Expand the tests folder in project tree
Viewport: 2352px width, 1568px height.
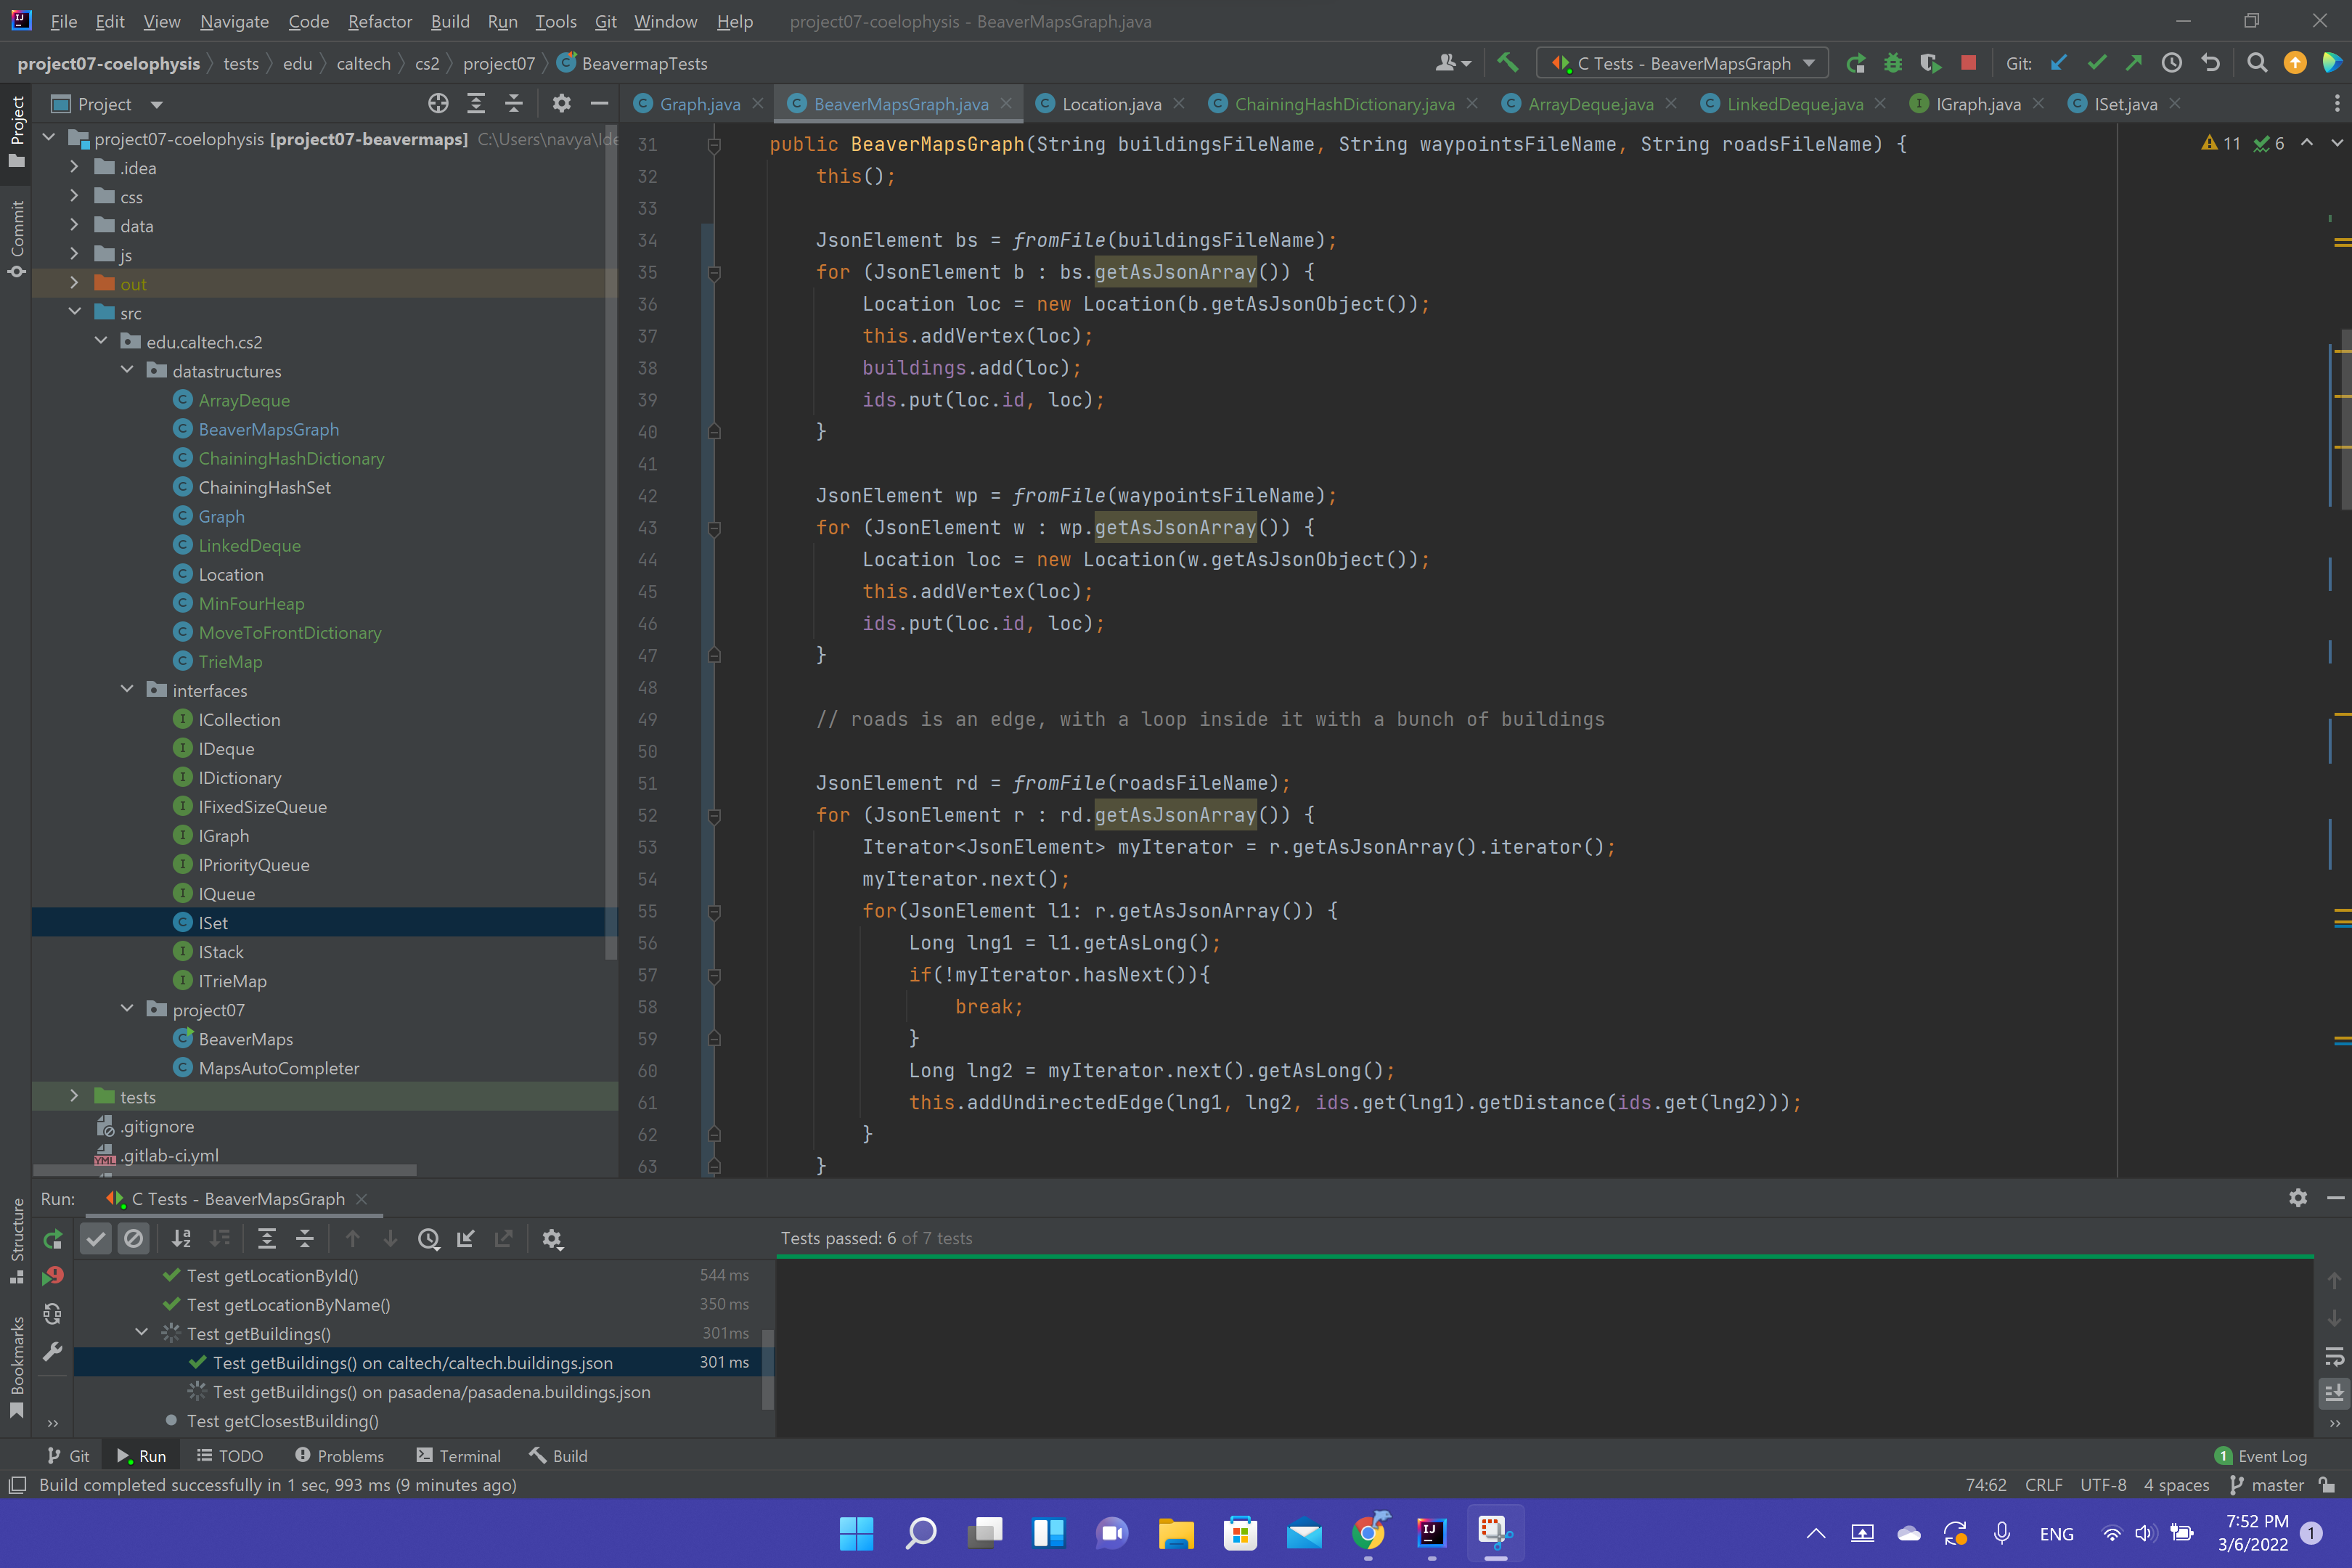(x=74, y=1097)
